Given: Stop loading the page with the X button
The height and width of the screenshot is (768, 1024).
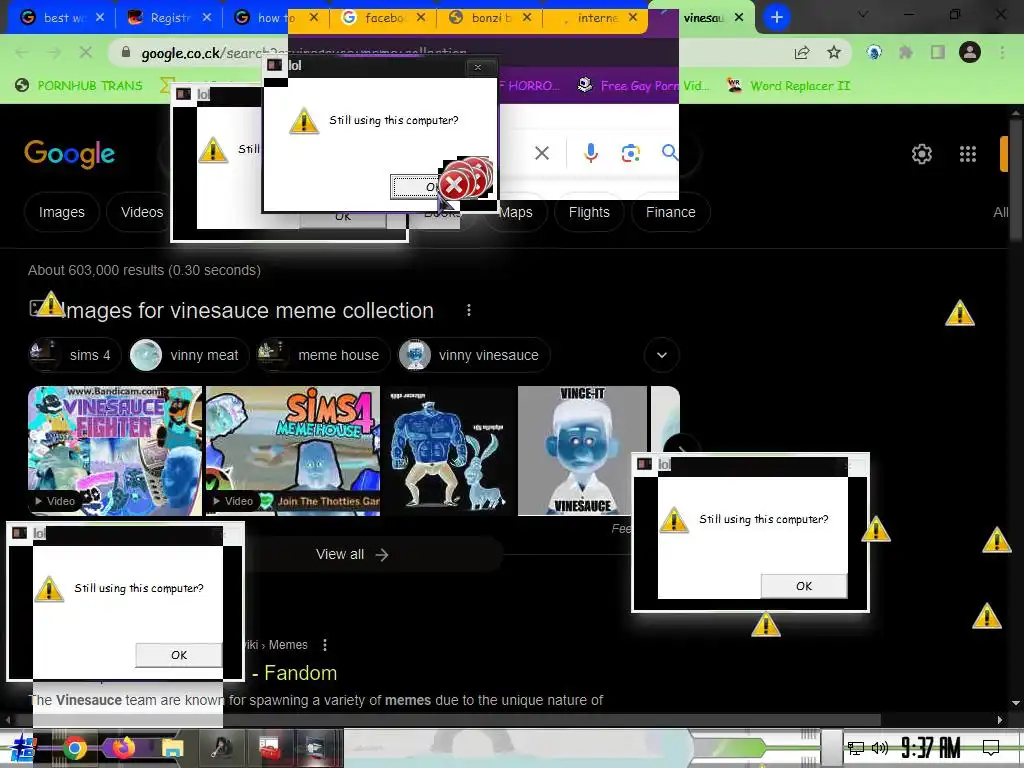Looking at the screenshot, I should [x=86, y=52].
